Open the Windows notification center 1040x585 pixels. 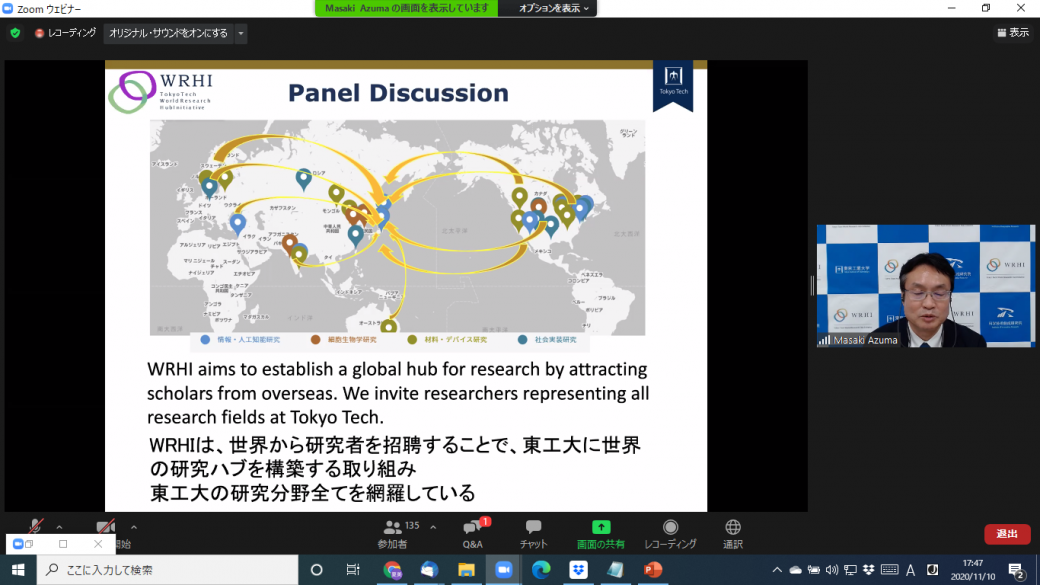(x=1016, y=570)
